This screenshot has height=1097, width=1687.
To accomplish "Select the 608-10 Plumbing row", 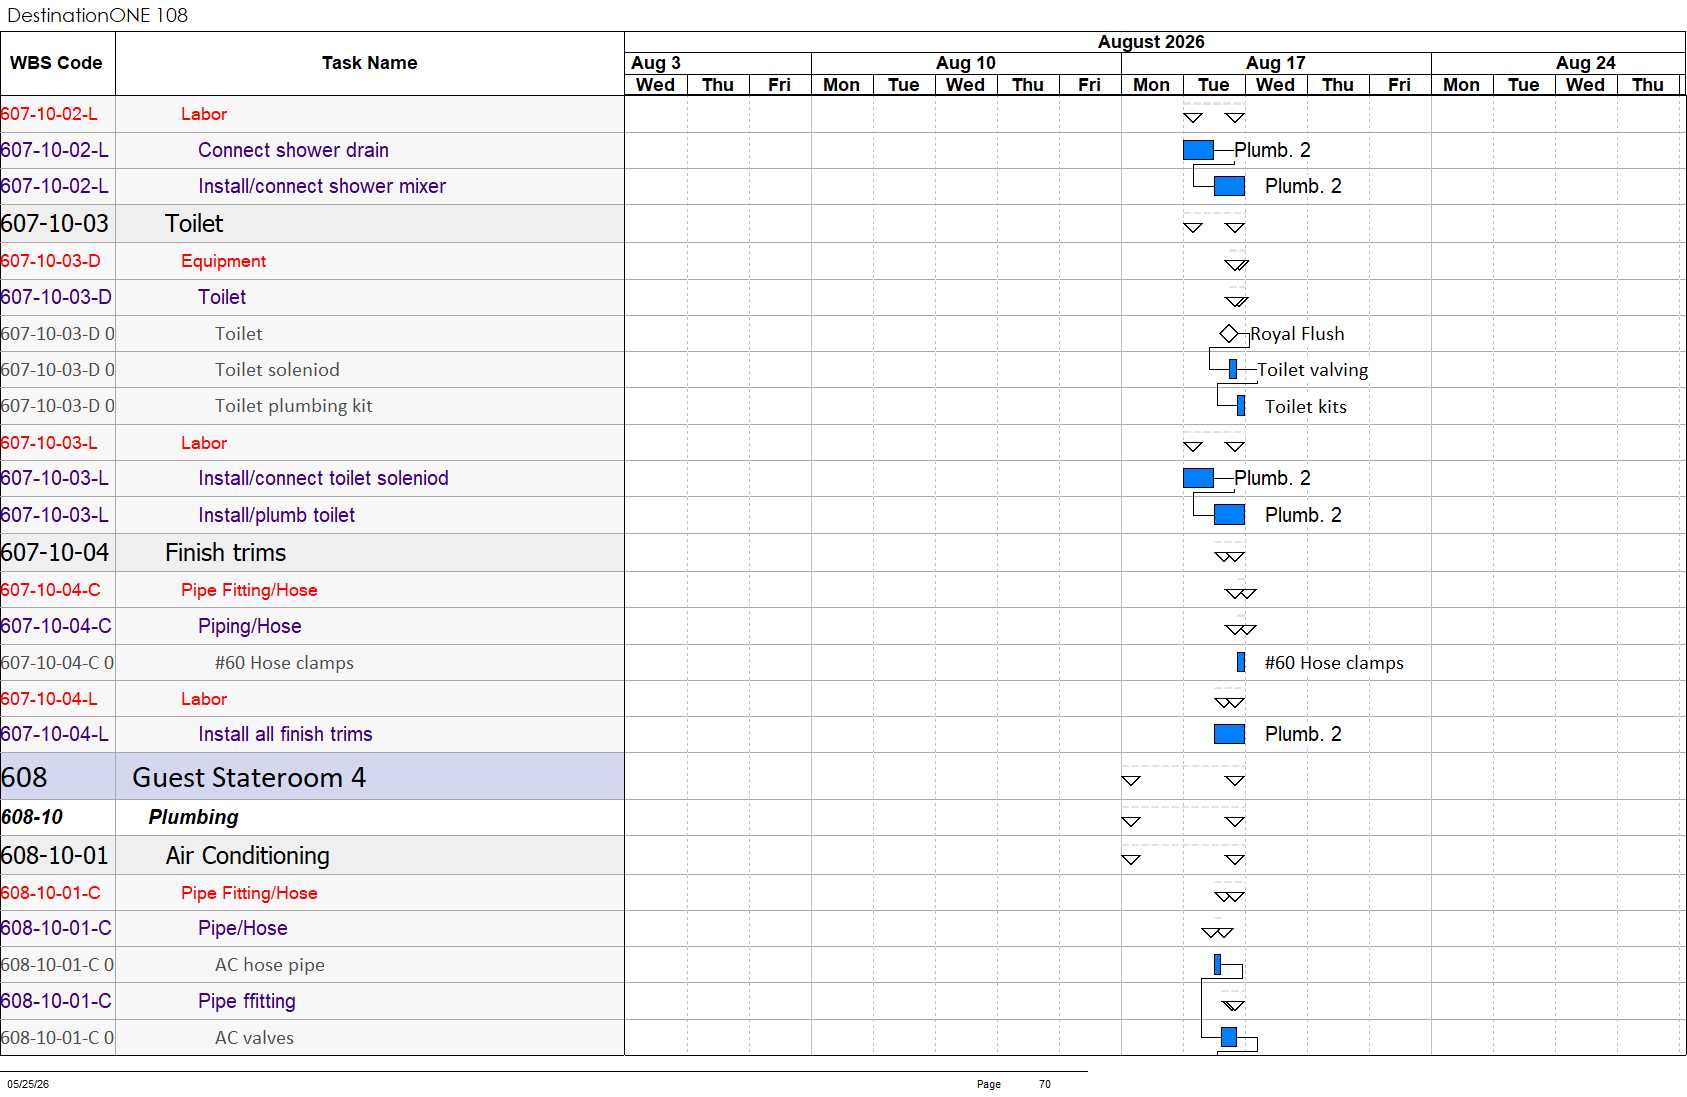I will [312, 817].
